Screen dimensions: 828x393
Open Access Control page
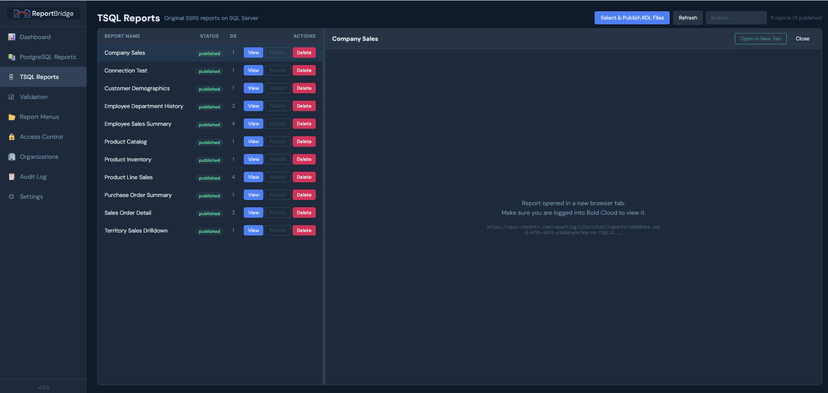[x=43, y=137]
